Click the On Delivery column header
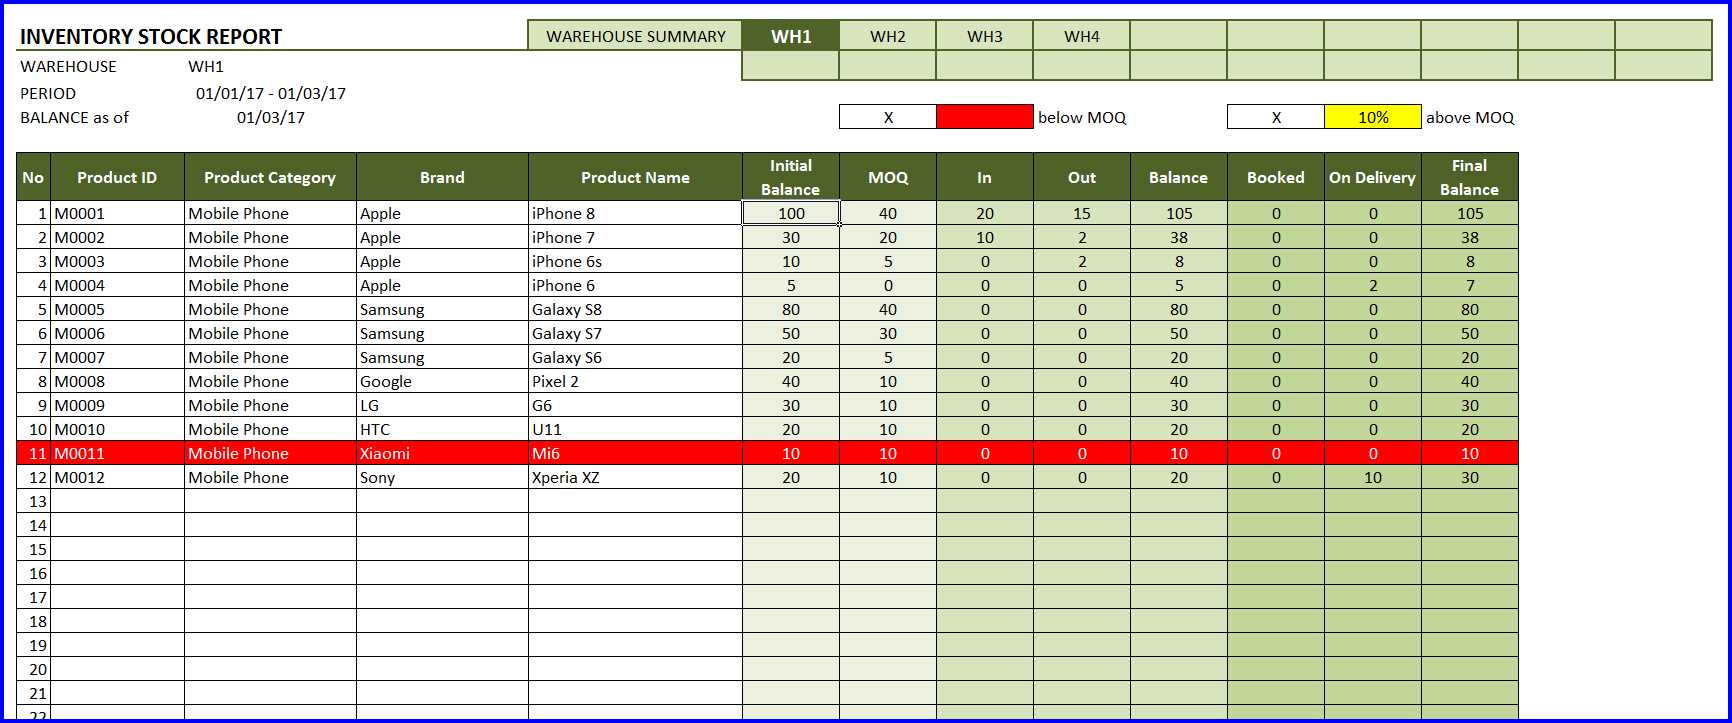Viewport: 1732px width, 723px height. 1373,177
